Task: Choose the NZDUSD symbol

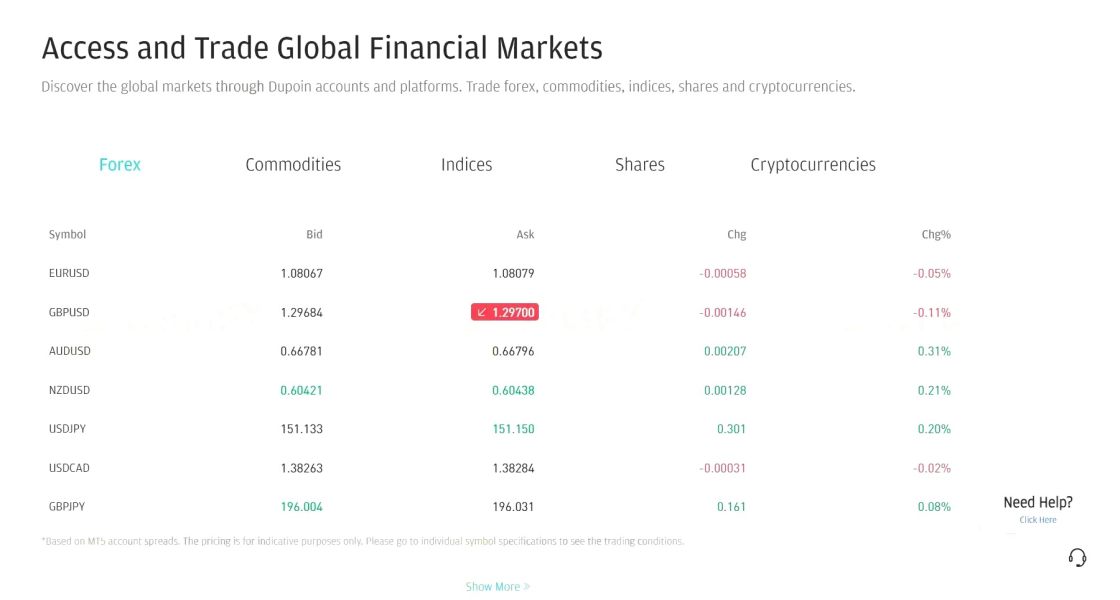Action: click(69, 390)
